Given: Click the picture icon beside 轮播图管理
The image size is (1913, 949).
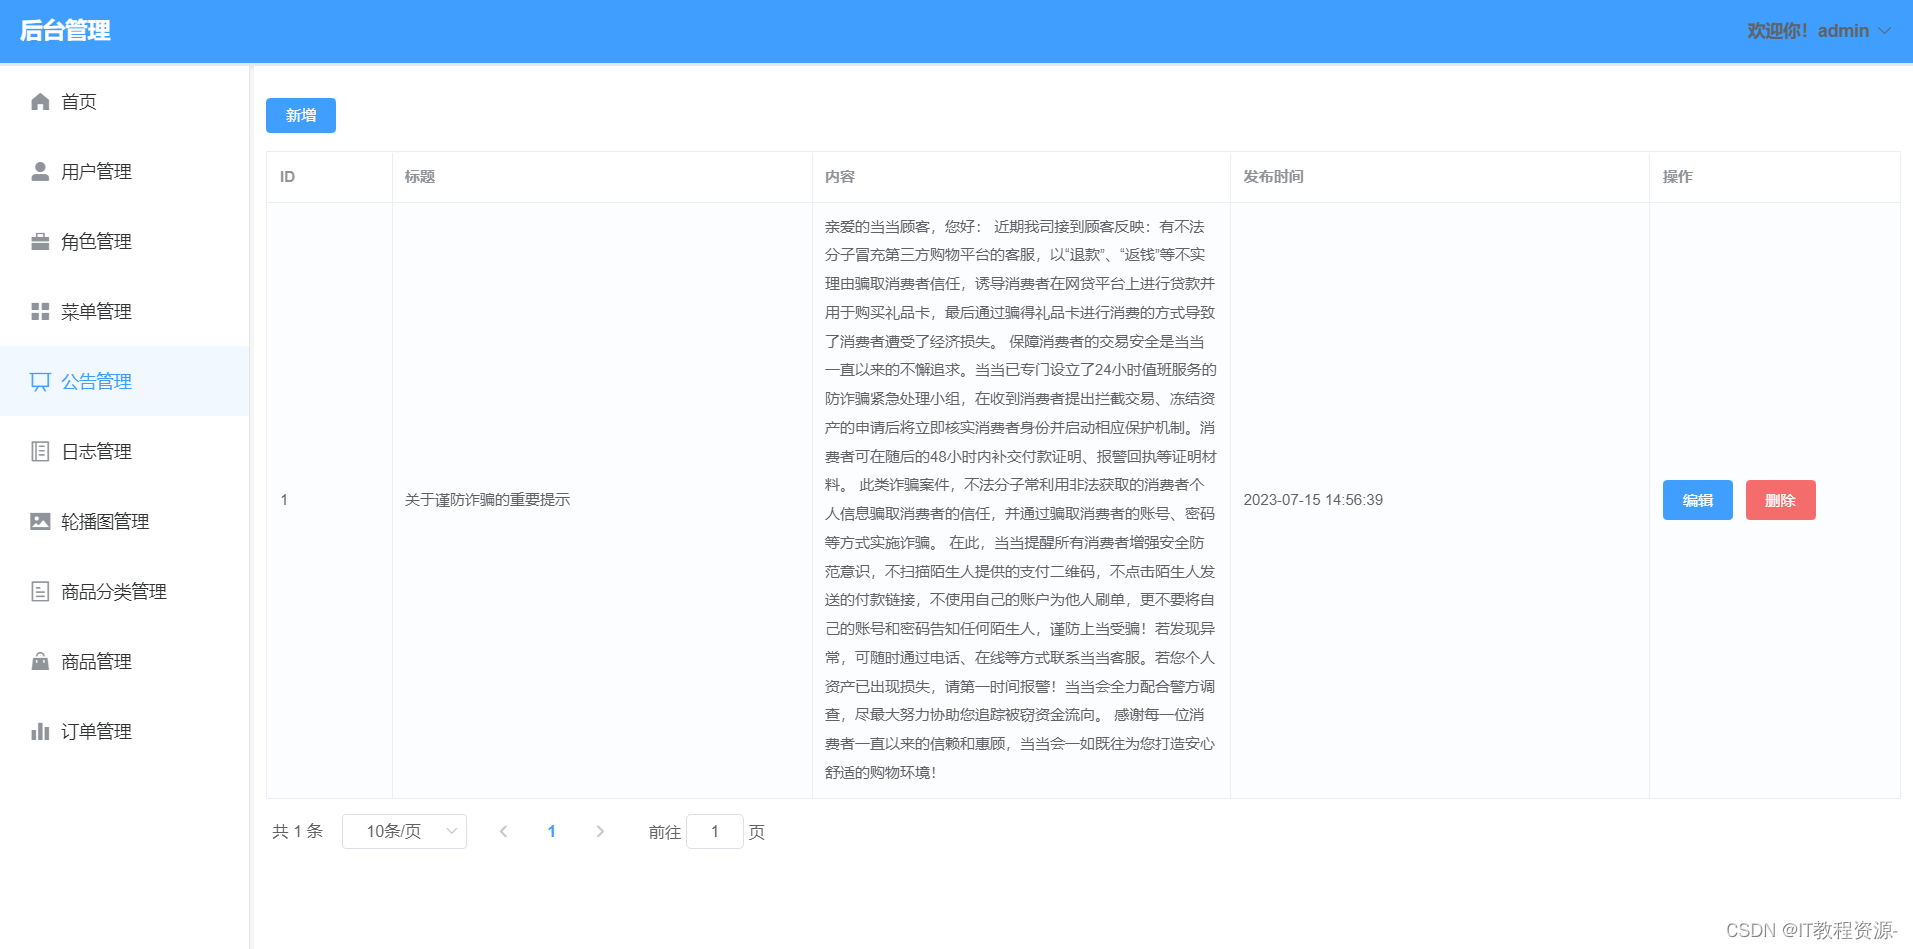Looking at the screenshot, I should 40,521.
